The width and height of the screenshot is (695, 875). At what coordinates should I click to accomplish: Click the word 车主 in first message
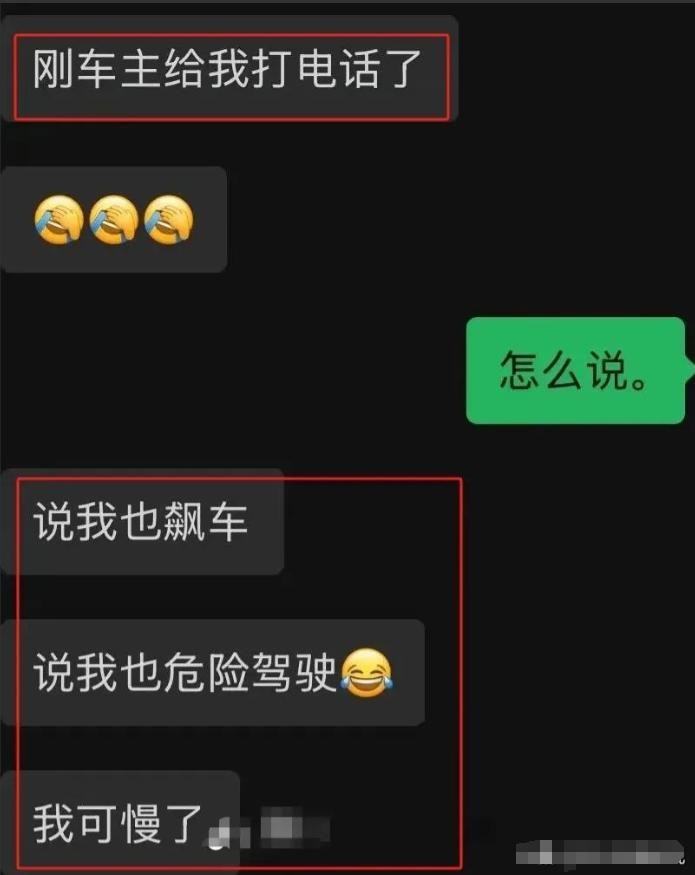[119, 69]
